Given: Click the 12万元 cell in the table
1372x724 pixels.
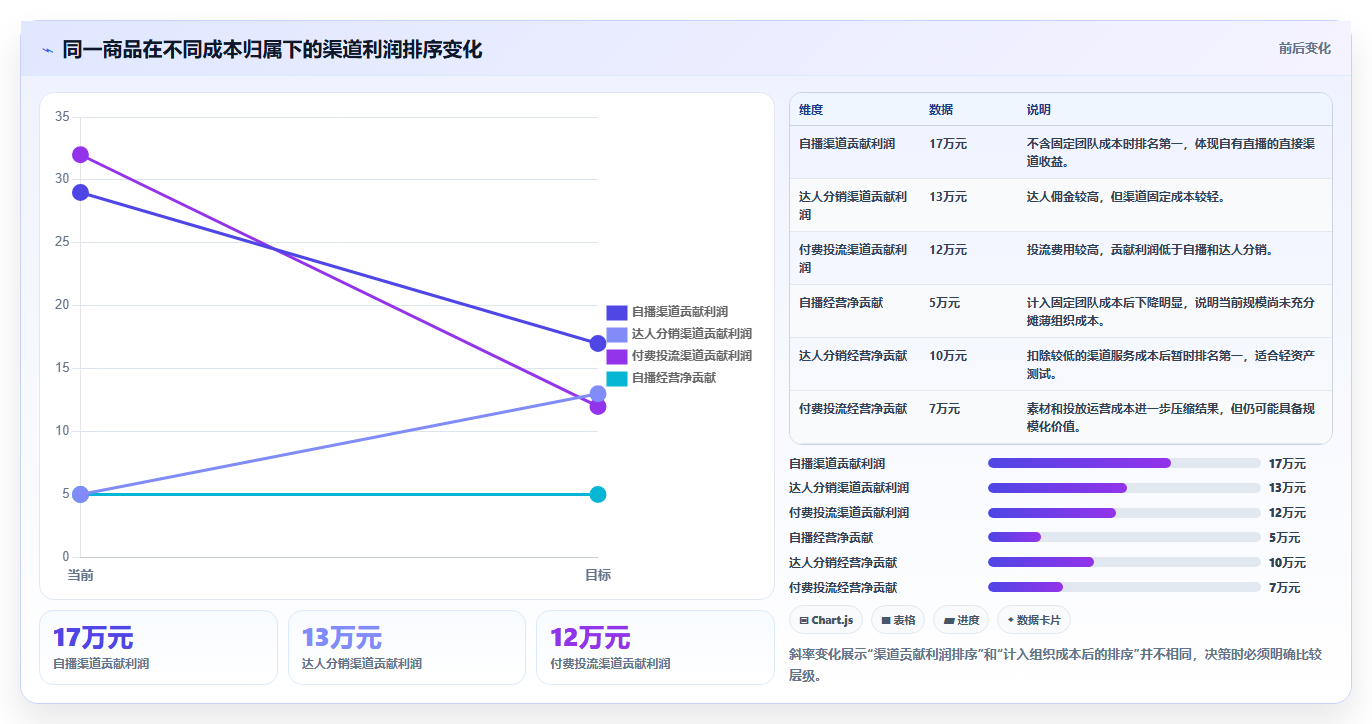Looking at the screenshot, I should [x=948, y=250].
